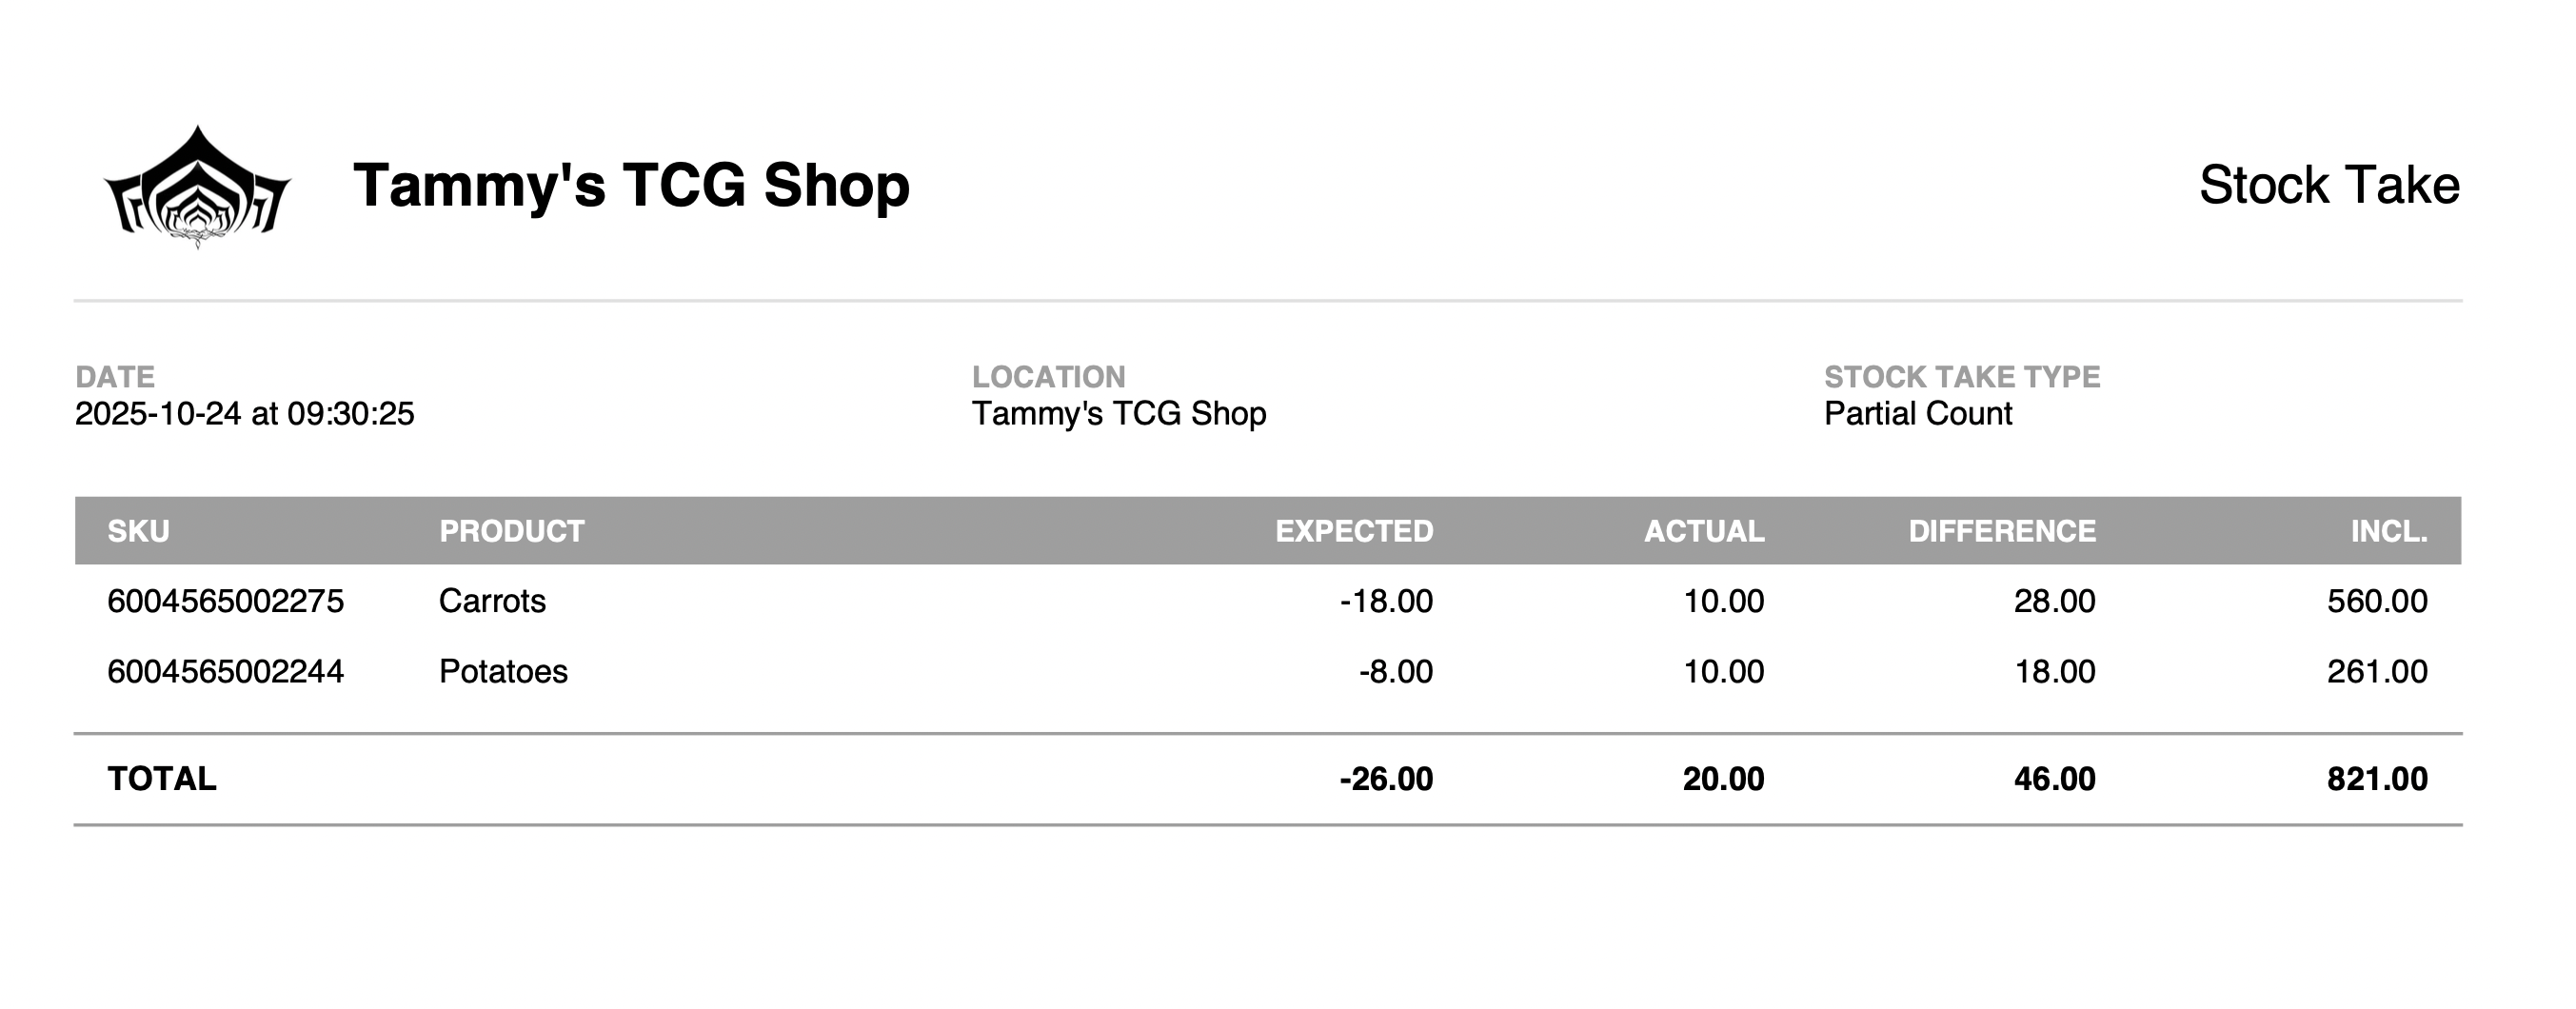Click the Partial Count value
The width and height of the screenshot is (2576, 1009).
(x=1917, y=414)
